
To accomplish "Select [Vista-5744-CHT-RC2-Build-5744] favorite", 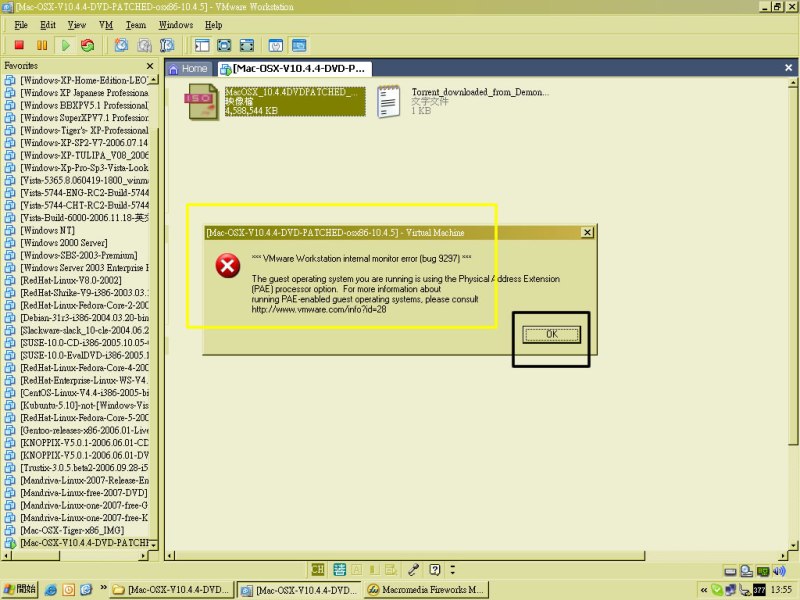I will click(76, 205).
